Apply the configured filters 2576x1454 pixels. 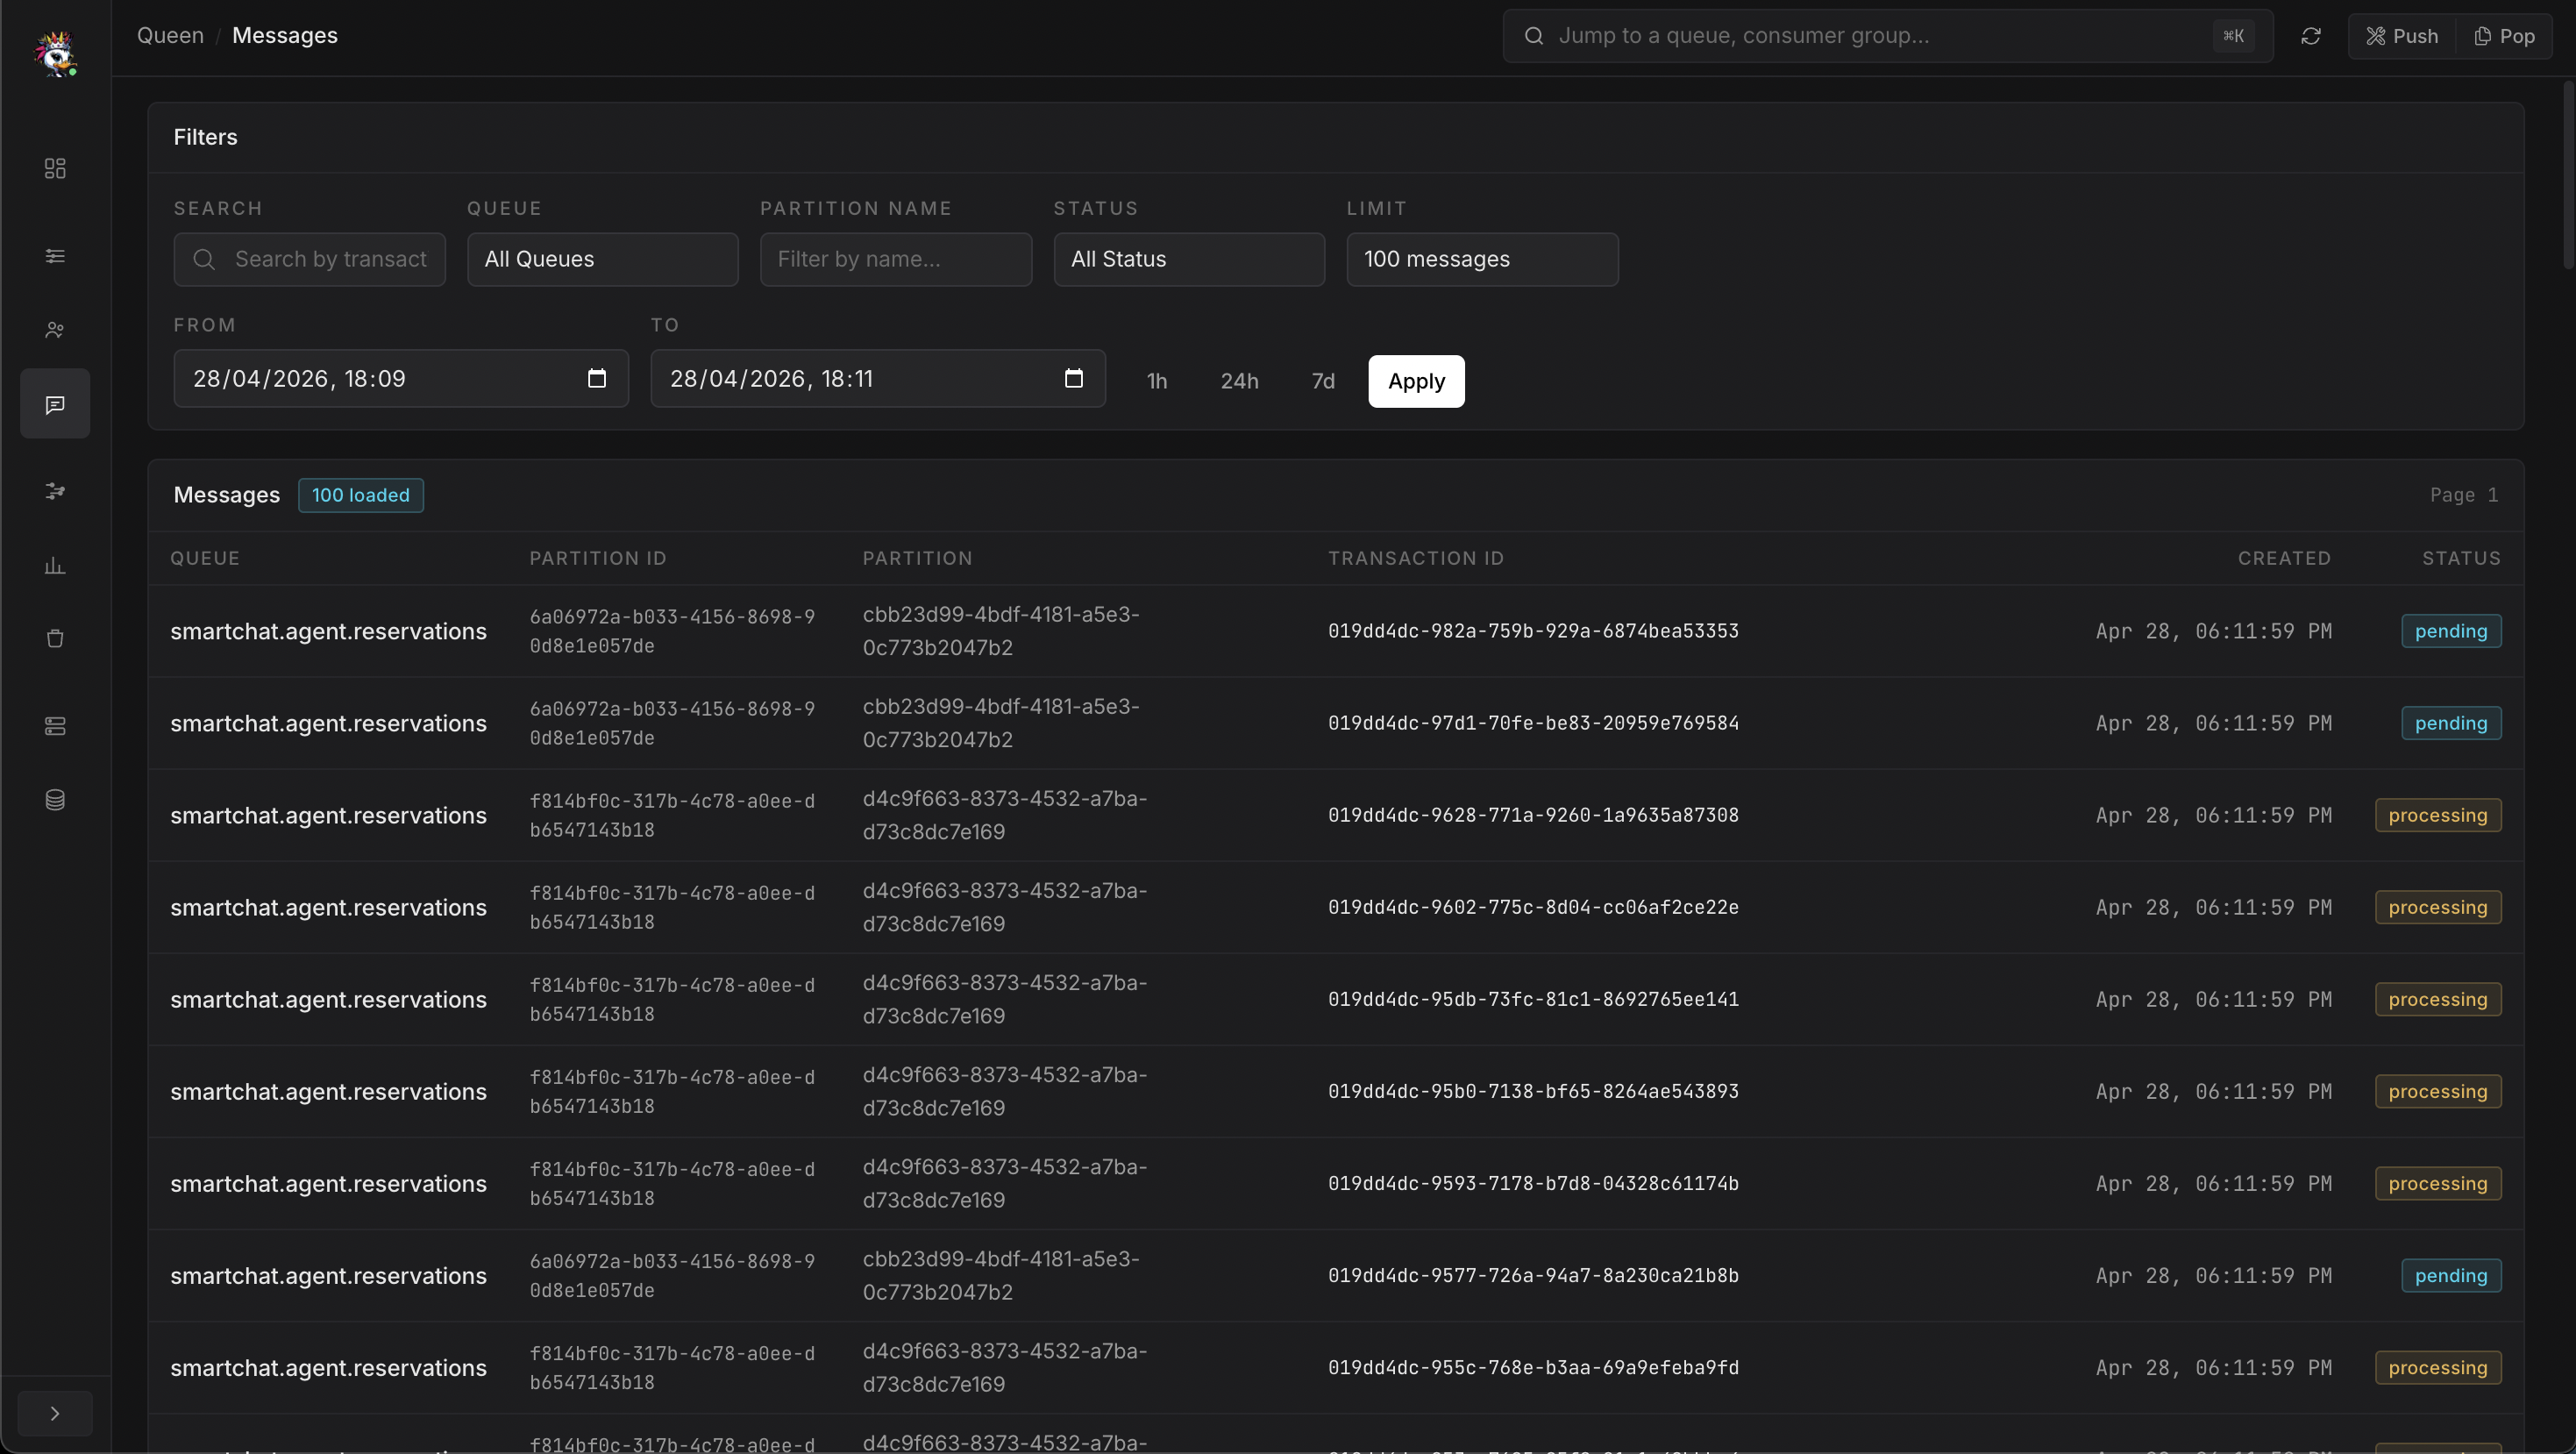click(x=1416, y=381)
